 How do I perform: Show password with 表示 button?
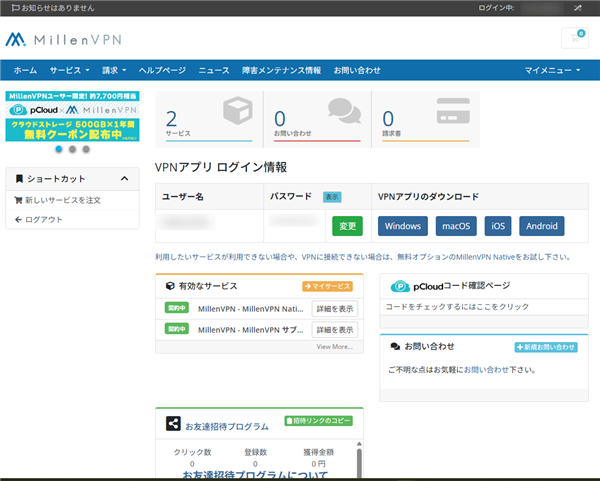click(332, 197)
